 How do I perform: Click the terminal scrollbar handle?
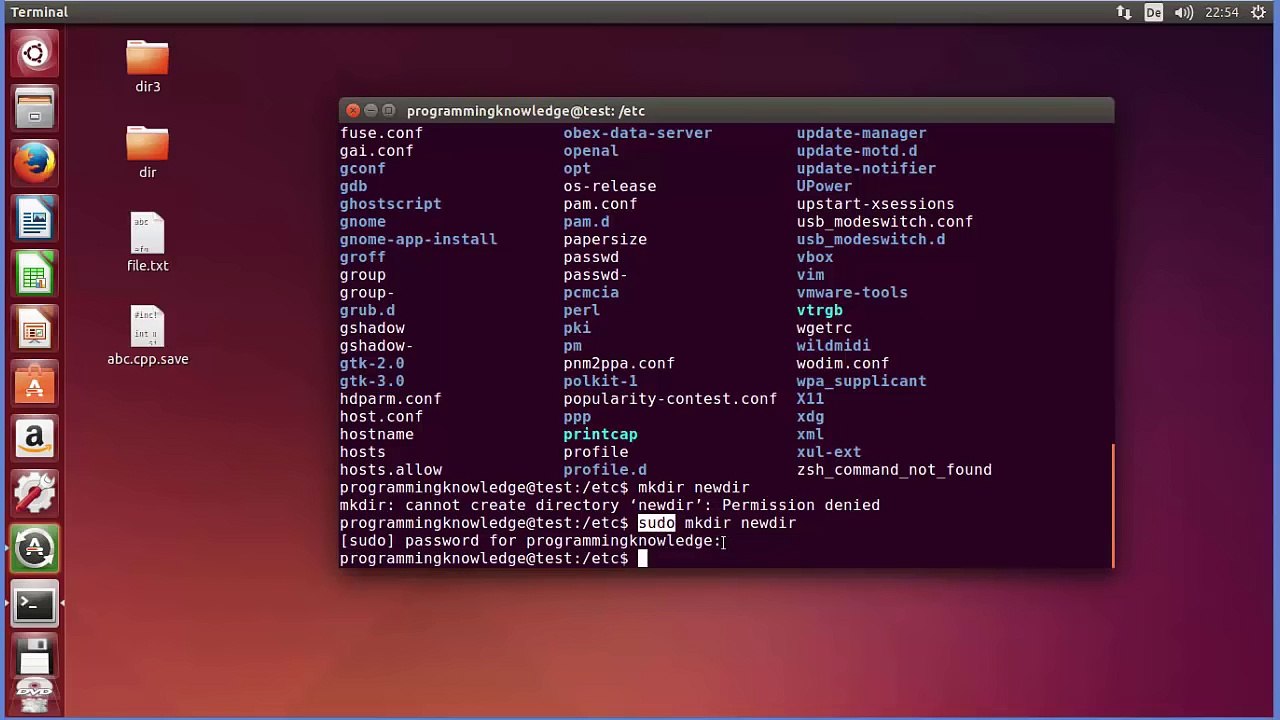click(1112, 506)
